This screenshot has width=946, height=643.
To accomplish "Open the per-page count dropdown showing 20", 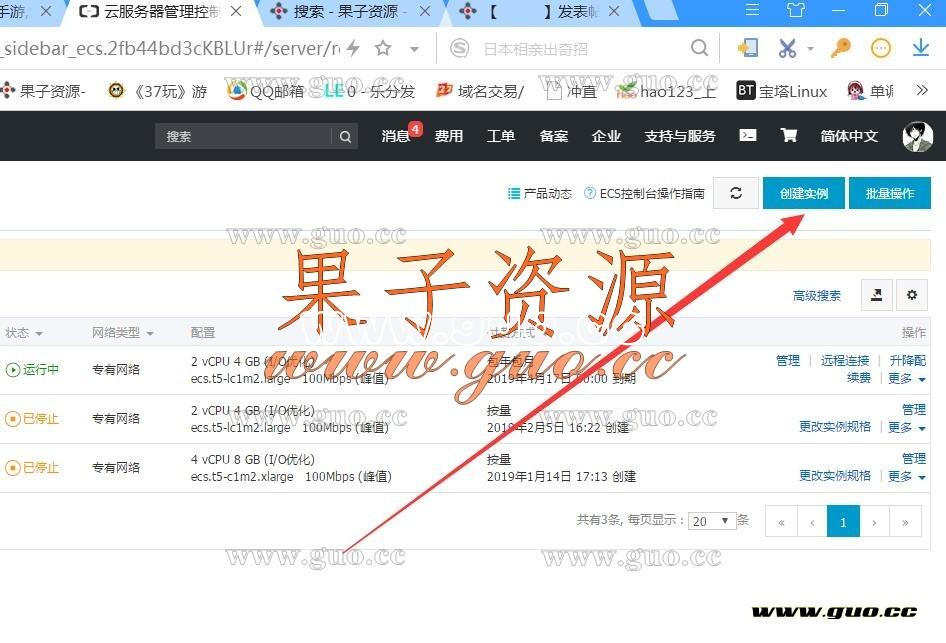I will pos(713,521).
